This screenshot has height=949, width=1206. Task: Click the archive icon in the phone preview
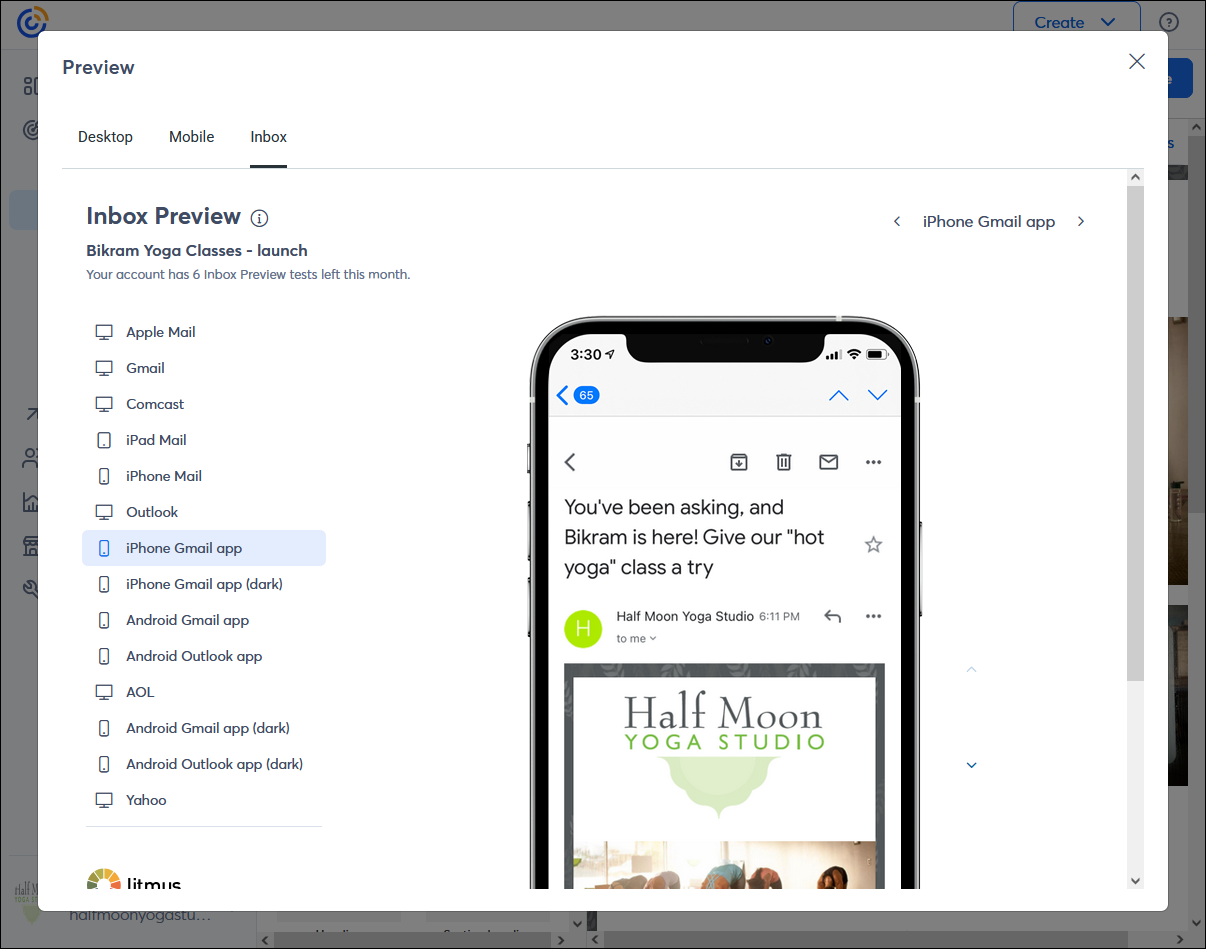738,461
